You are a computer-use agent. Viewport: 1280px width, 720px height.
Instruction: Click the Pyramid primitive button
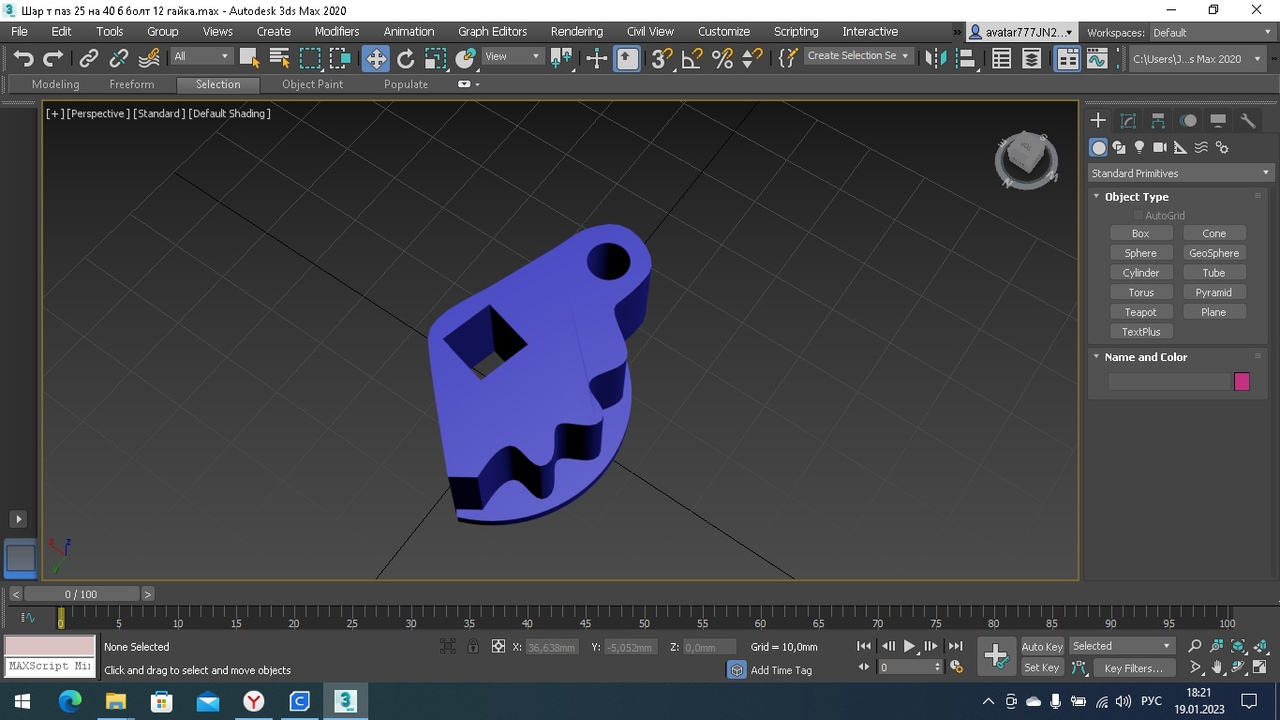1213,292
